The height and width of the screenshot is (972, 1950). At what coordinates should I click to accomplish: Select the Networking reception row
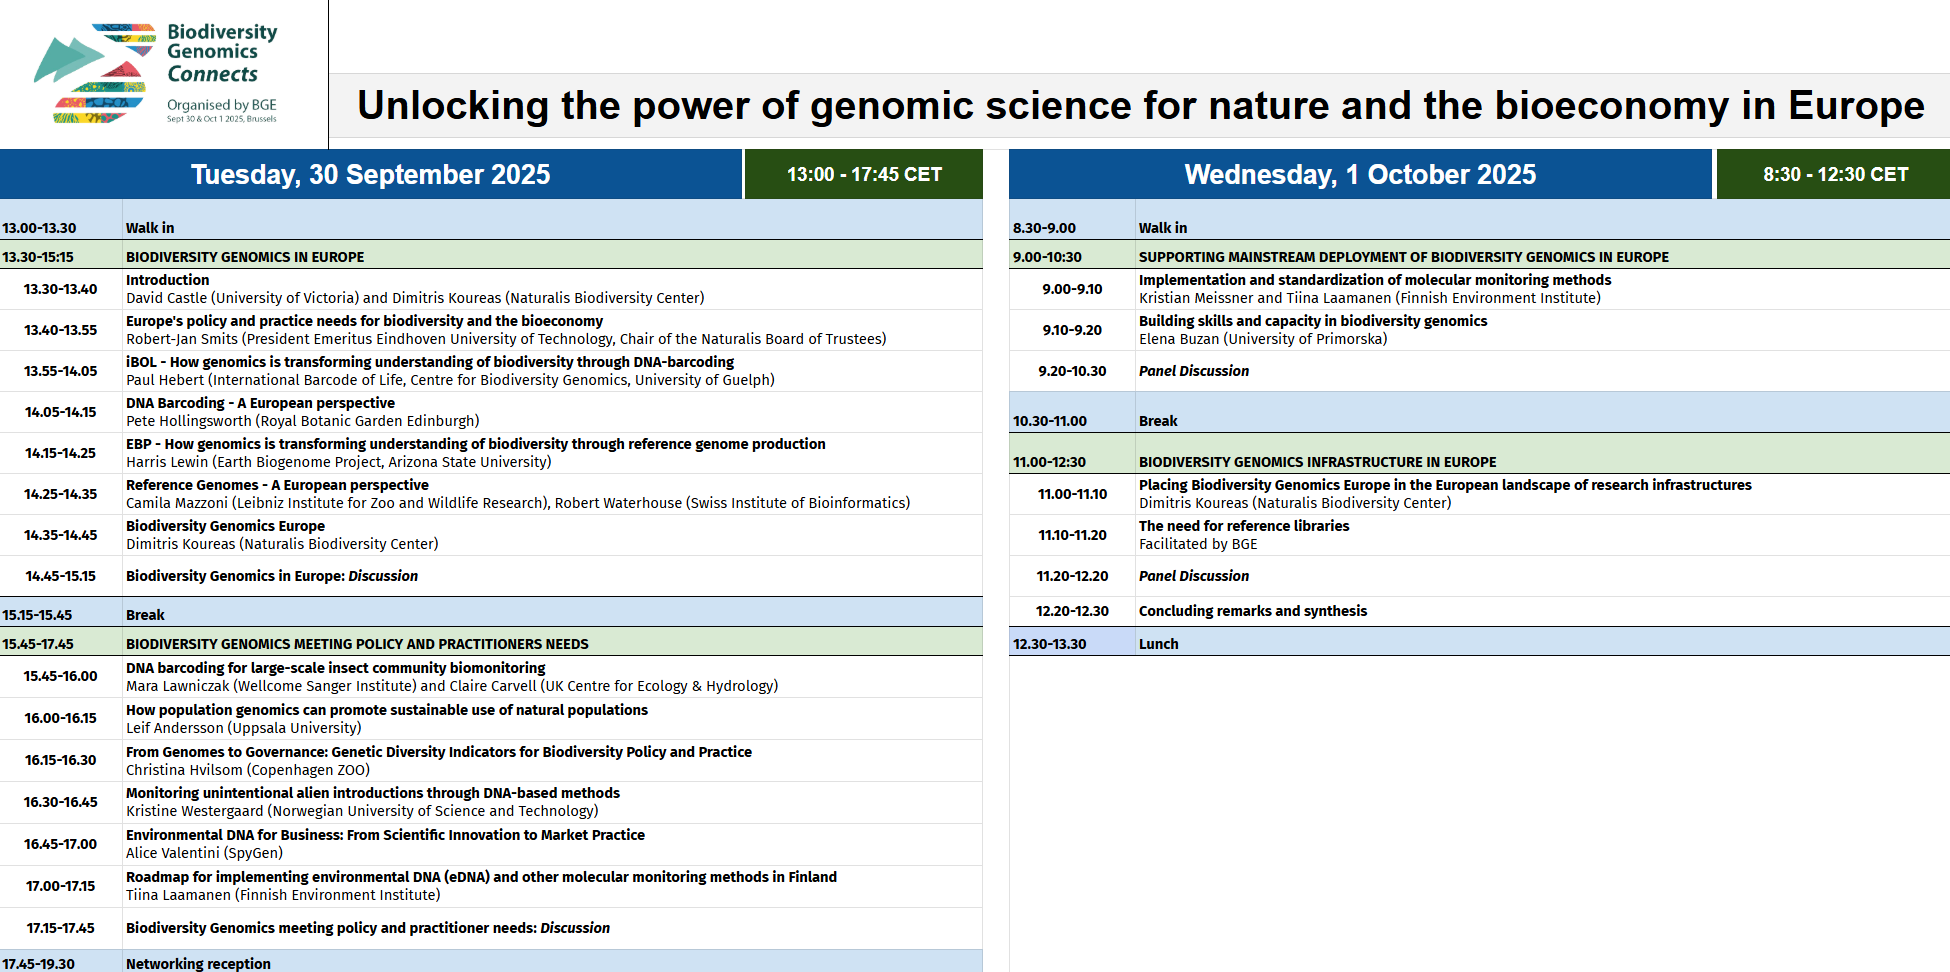(x=491, y=962)
